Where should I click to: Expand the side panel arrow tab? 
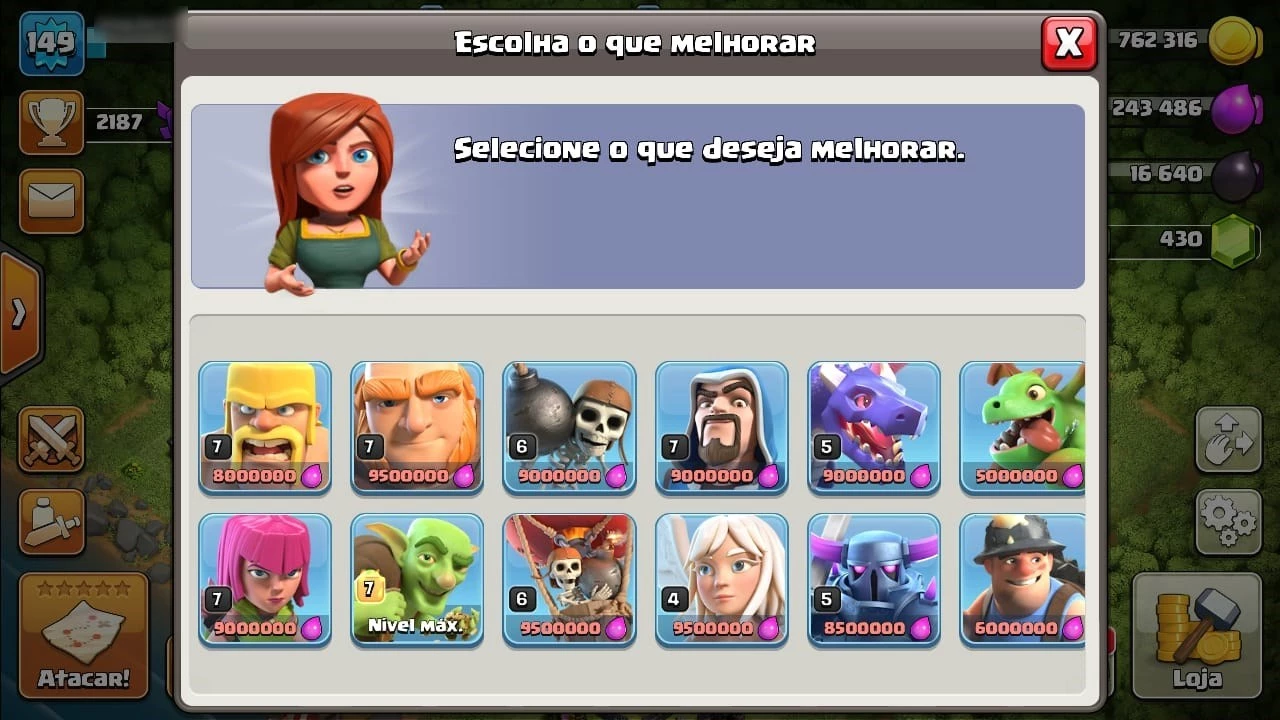coord(19,313)
